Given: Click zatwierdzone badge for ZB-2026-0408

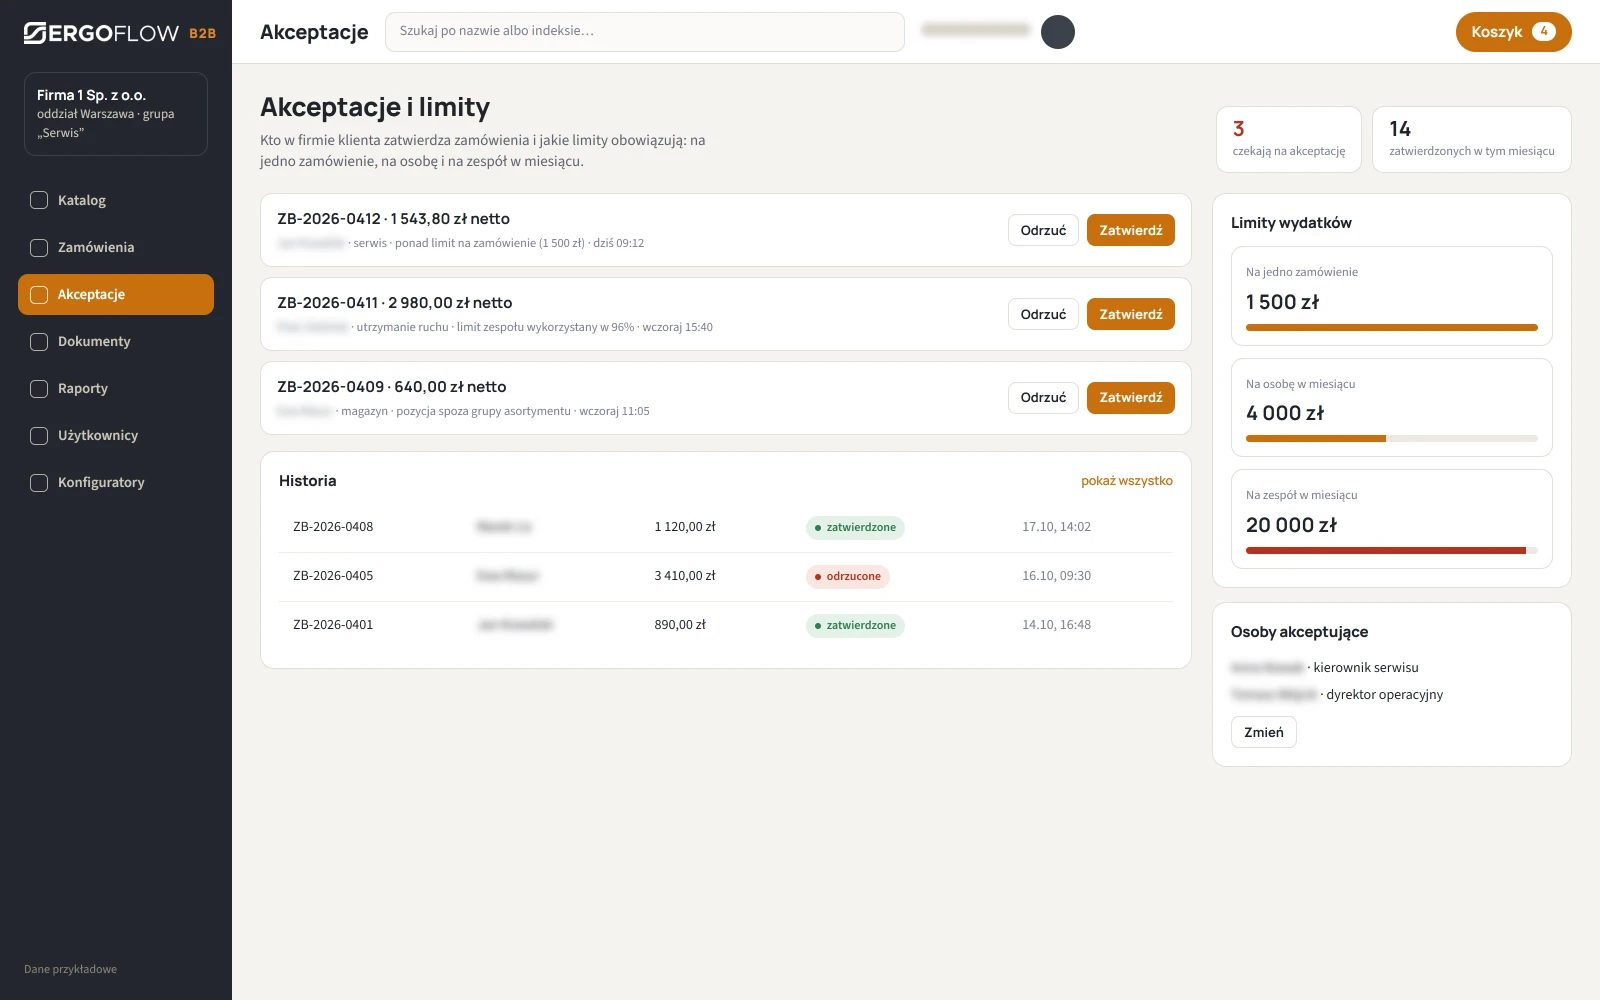Looking at the screenshot, I should pyautogui.click(x=855, y=527).
